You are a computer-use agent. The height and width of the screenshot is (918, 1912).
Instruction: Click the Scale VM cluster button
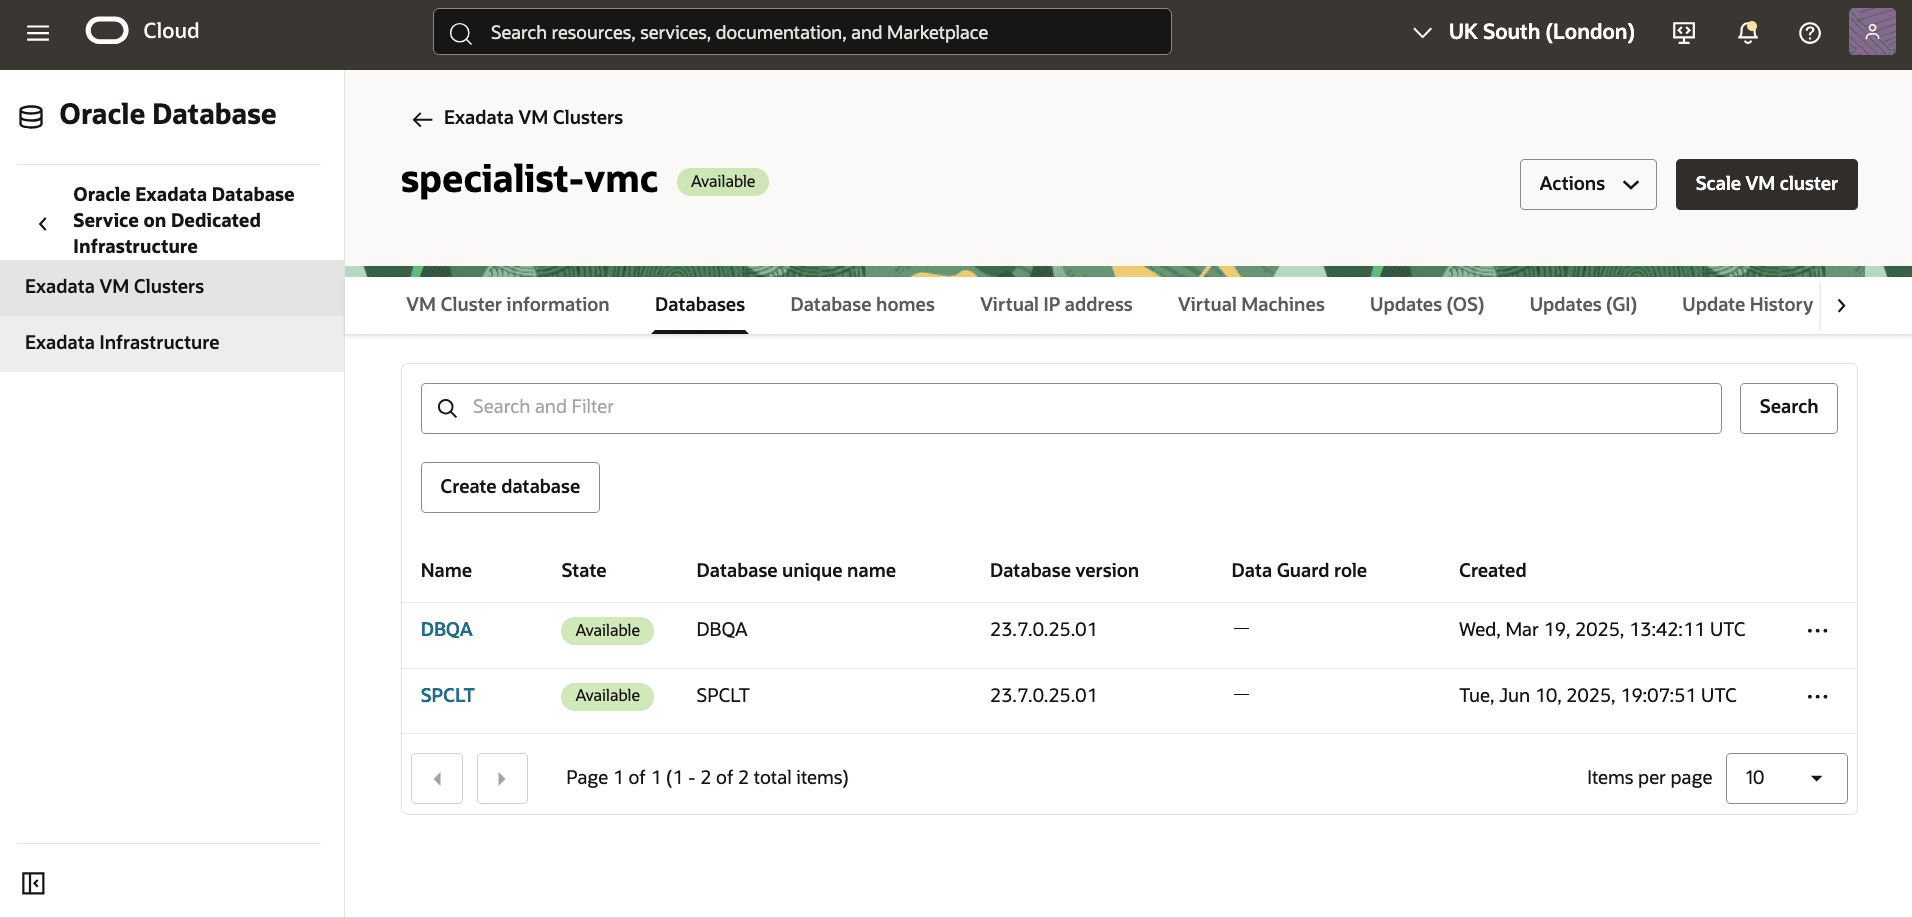1766,184
